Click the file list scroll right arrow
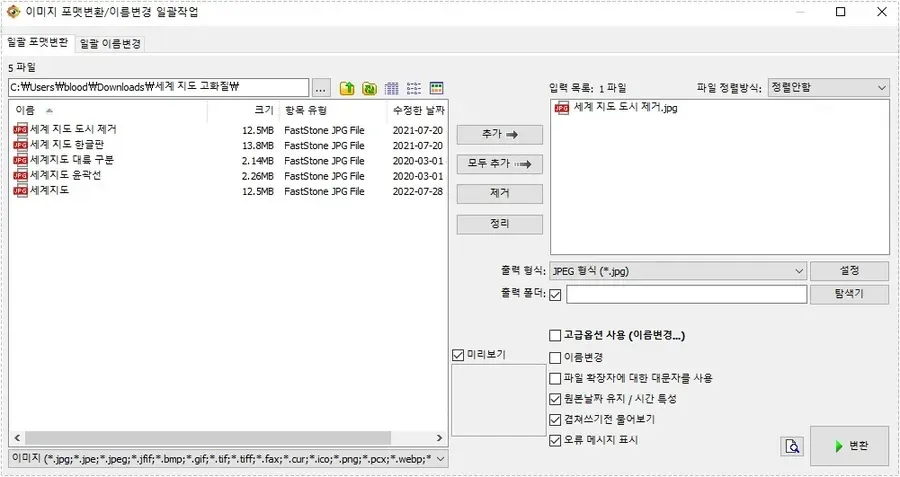This screenshot has width=900, height=477. 439,438
